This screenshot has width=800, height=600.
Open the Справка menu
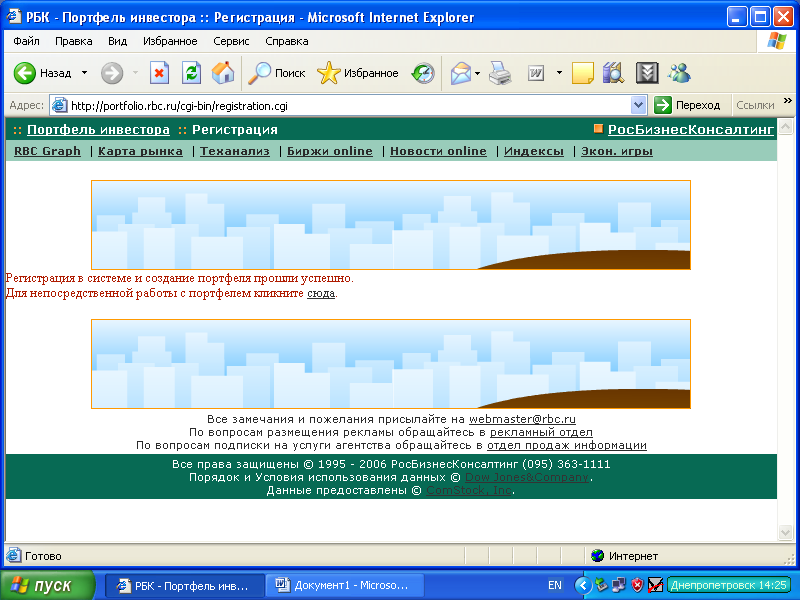coord(287,41)
